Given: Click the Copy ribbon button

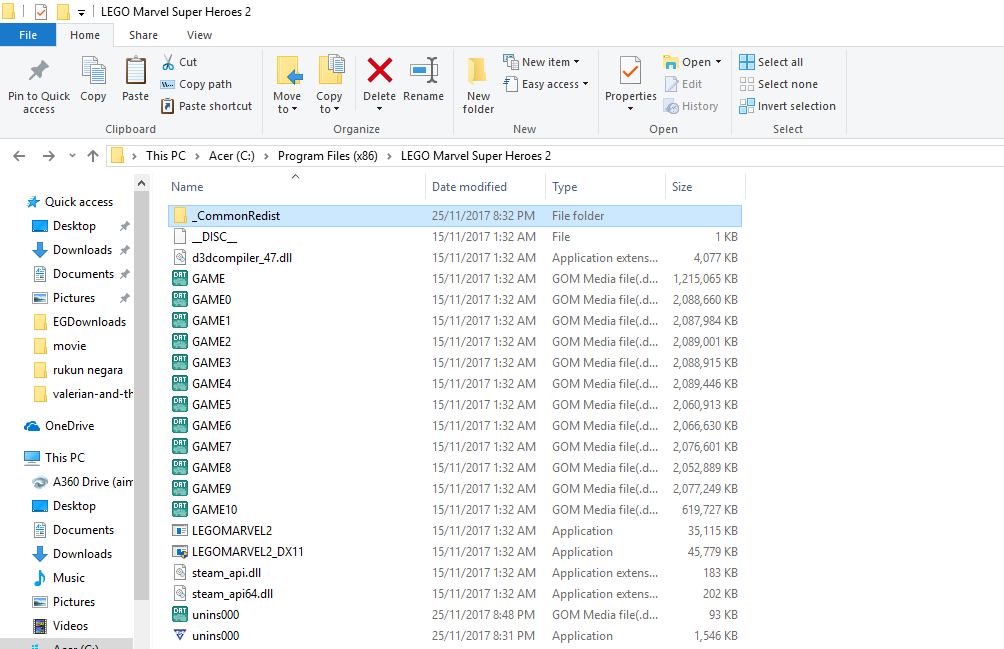Looking at the screenshot, I should 93,79.
